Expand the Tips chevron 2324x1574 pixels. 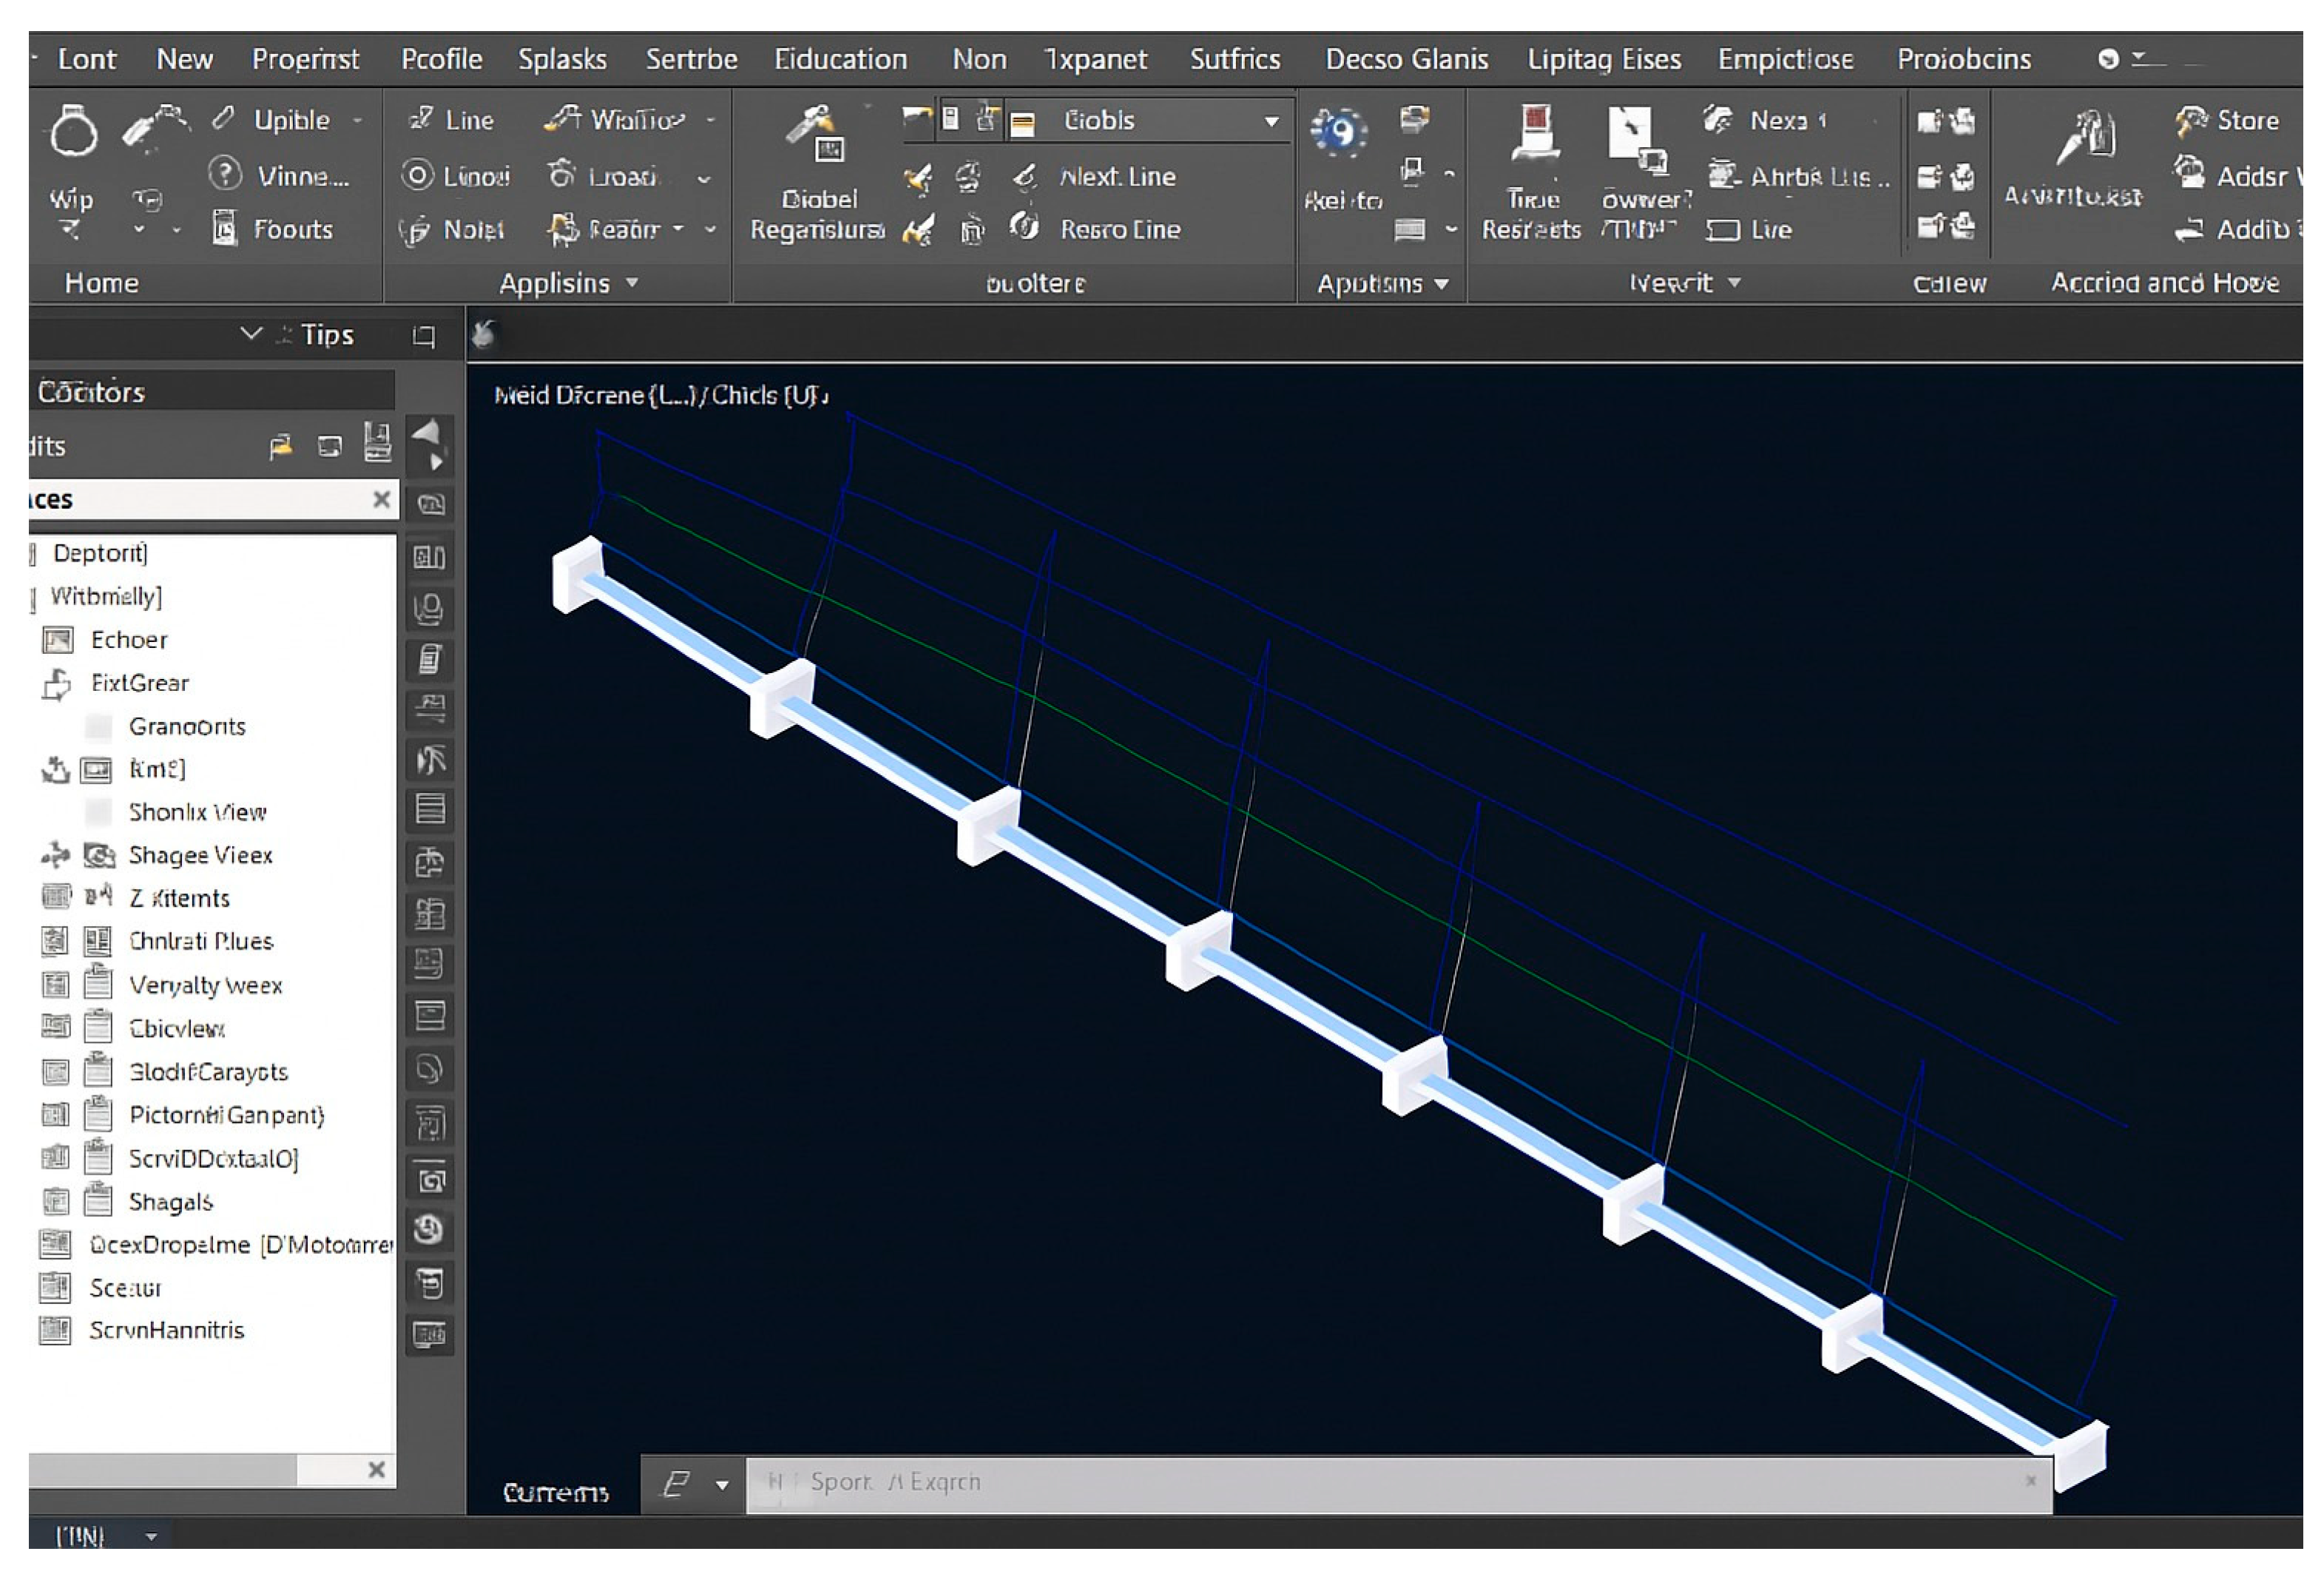(x=251, y=333)
